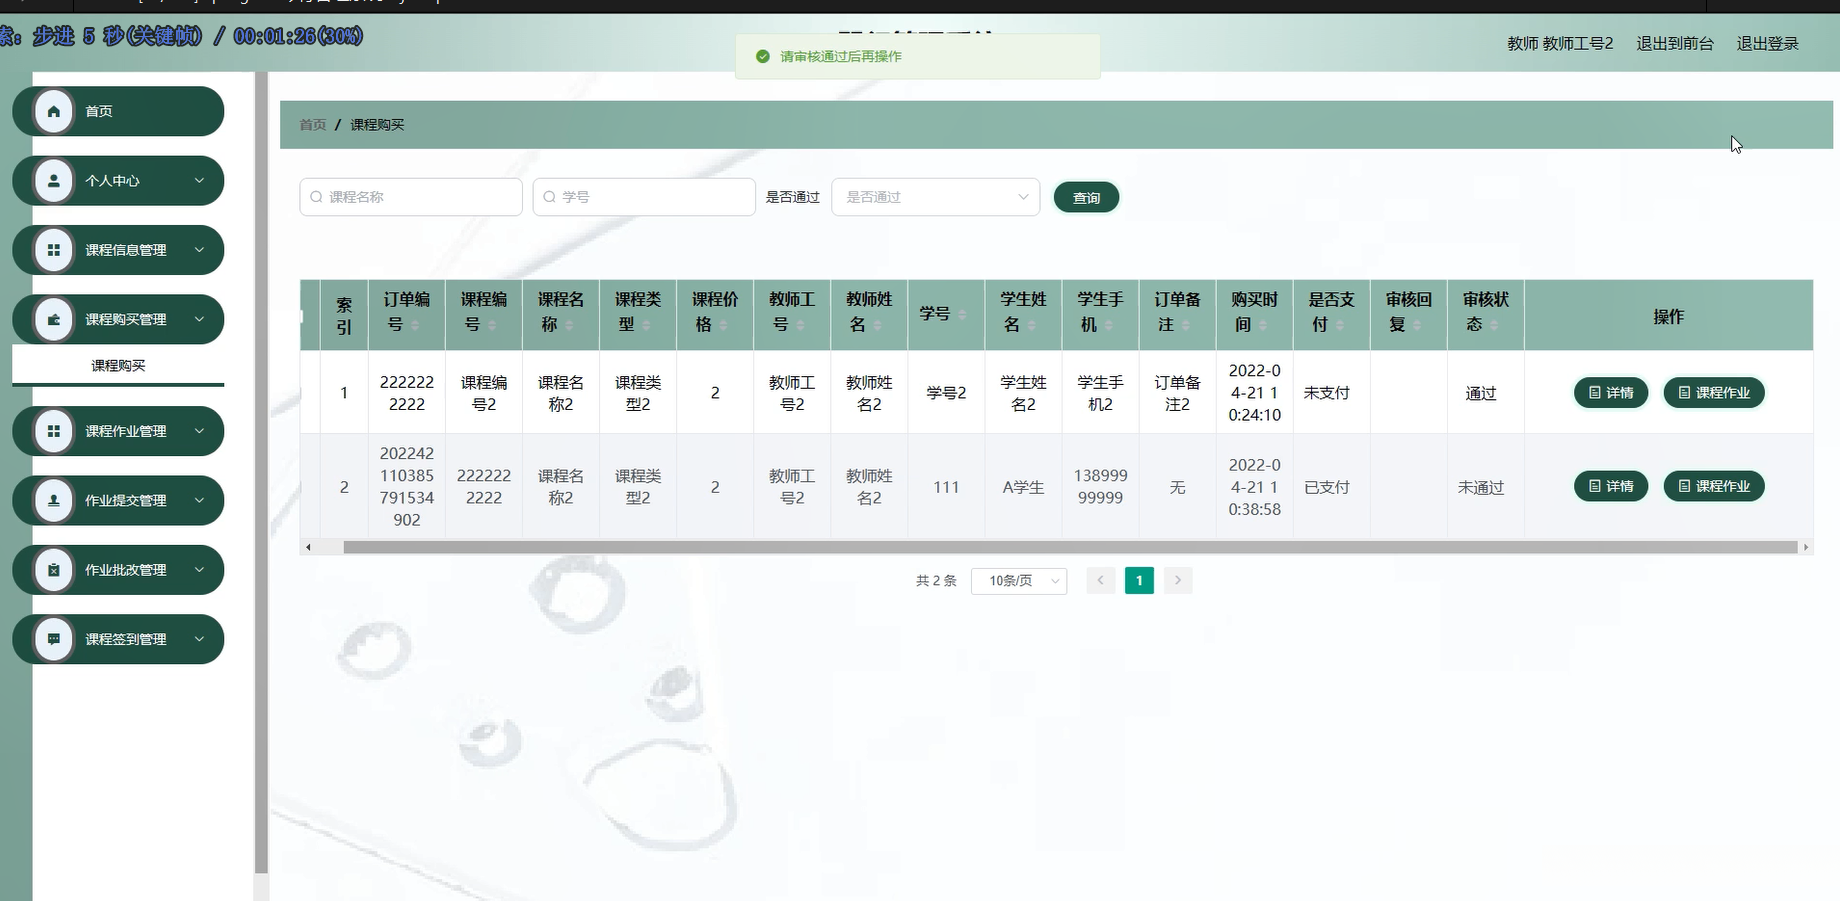Click the icon beside 课程购买管理
1840x901 pixels.
[x=54, y=320]
